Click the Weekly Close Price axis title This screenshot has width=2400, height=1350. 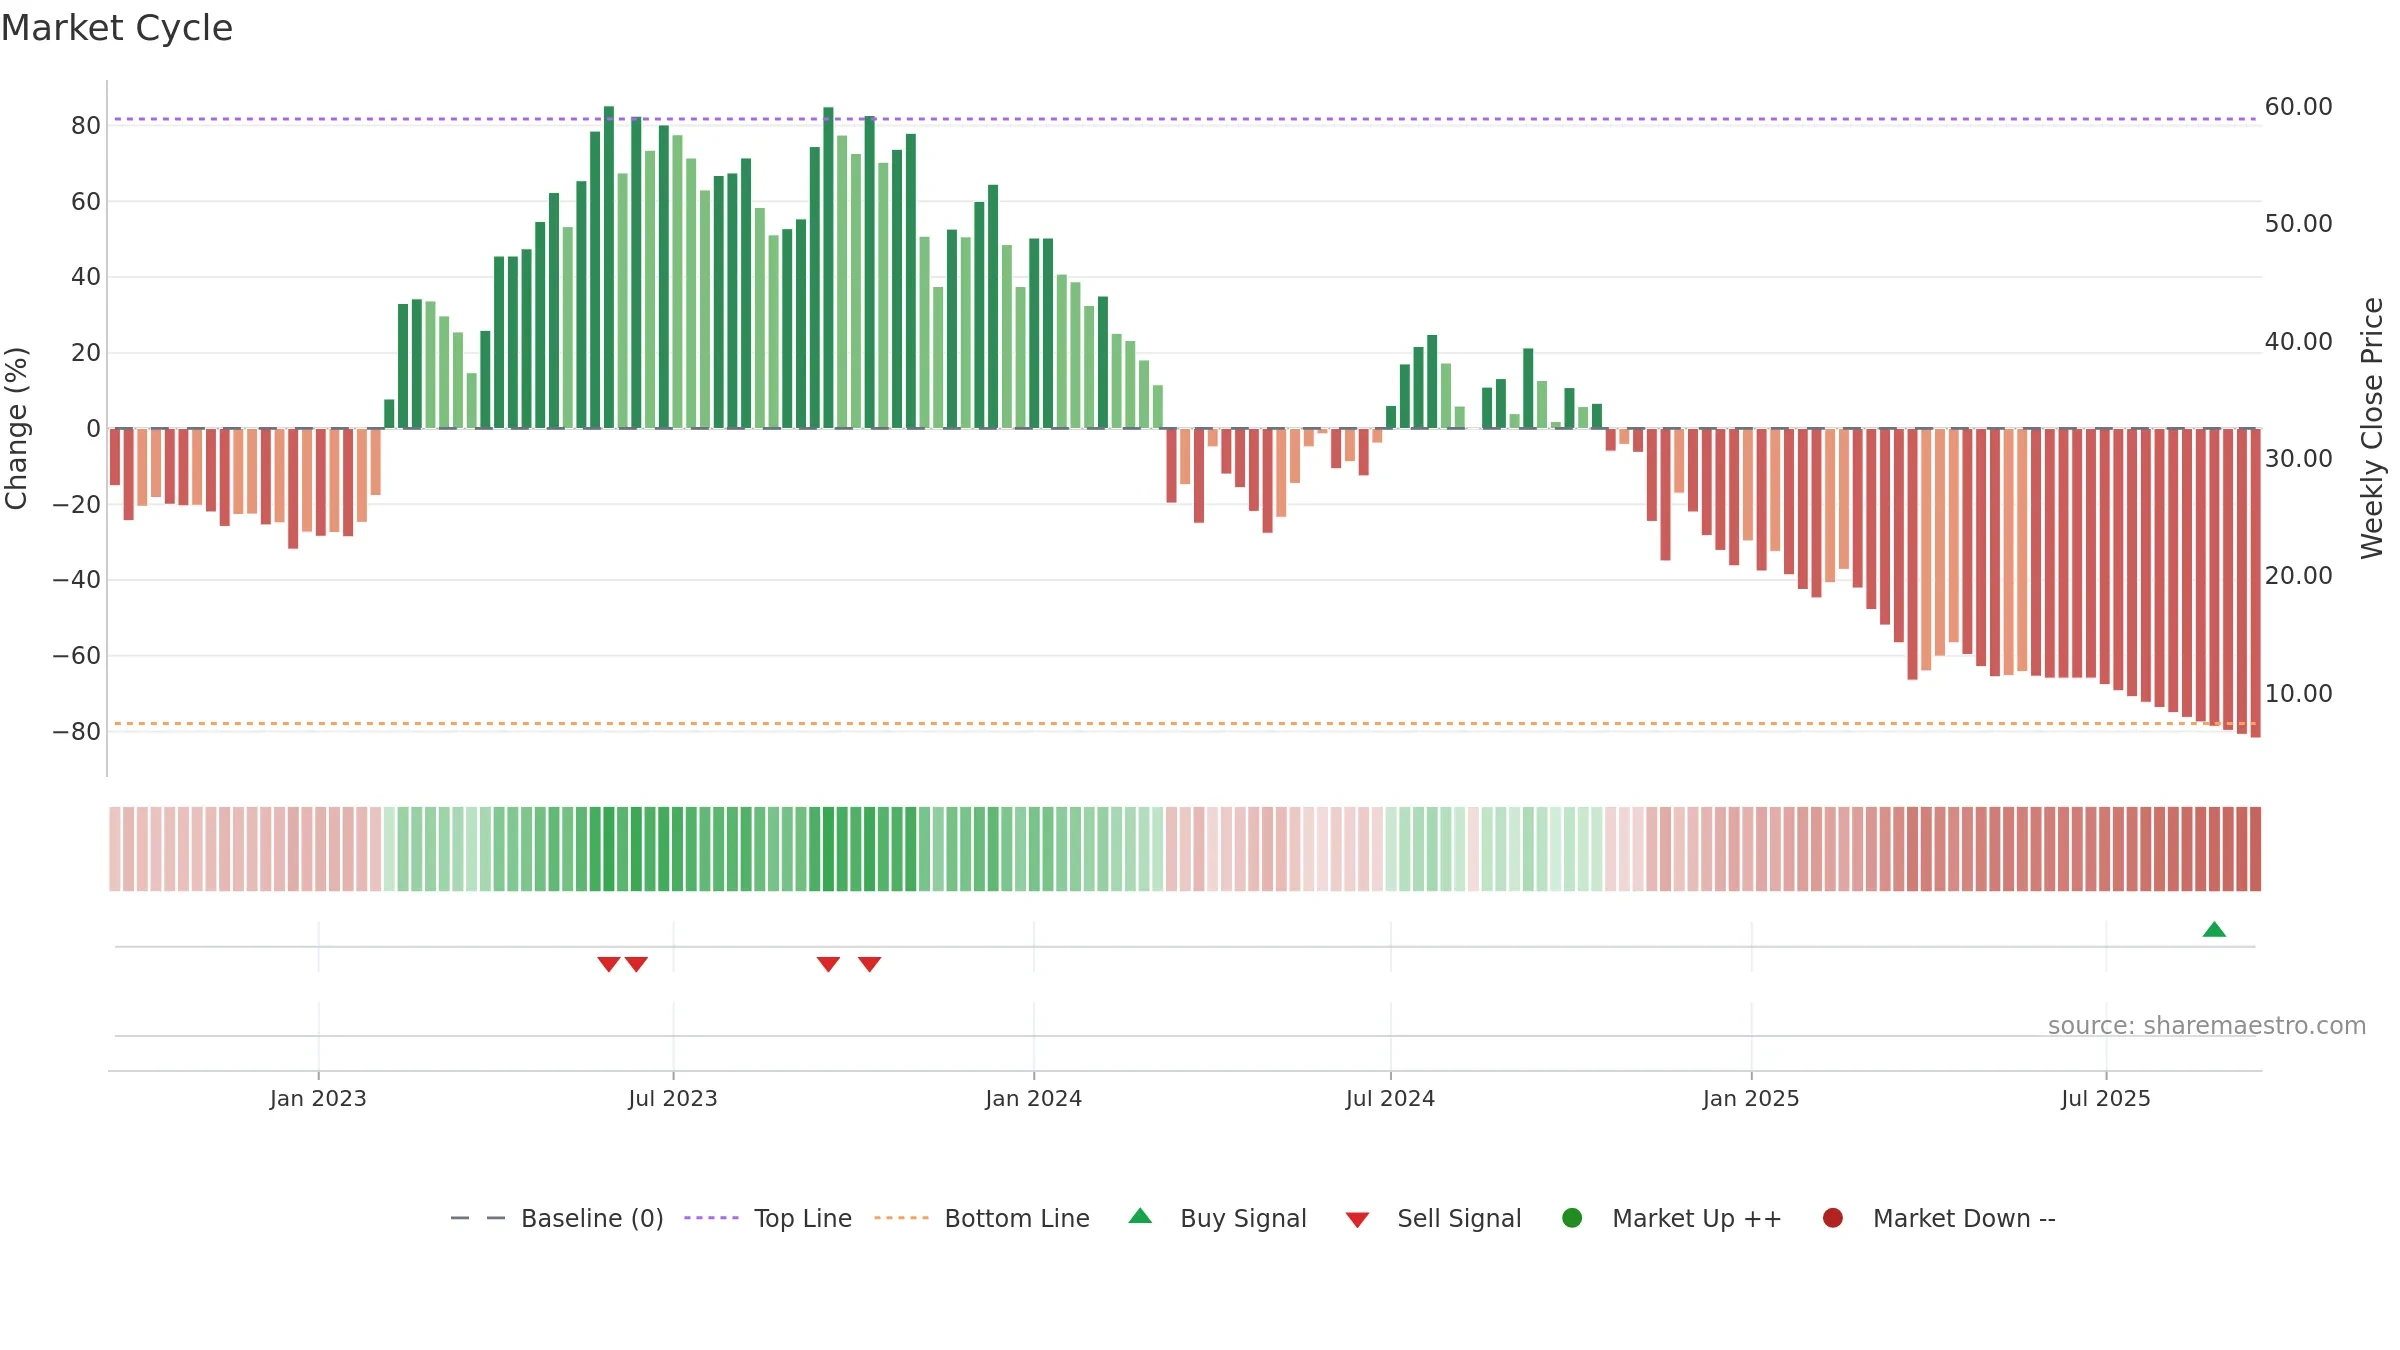click(x=2372, y=428)
